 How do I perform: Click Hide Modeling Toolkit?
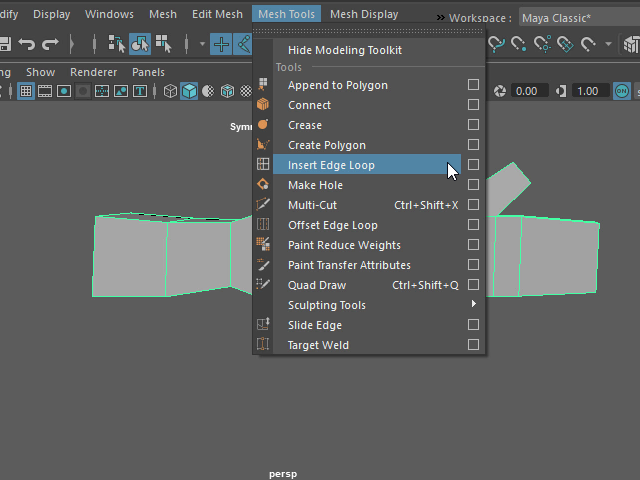pyautogui.click(x=345, y=50)
